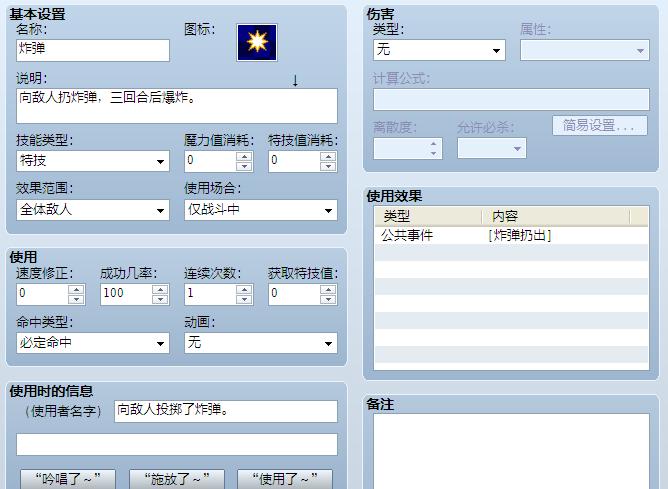The height and width of the screenshot is (489, 668).
Task: Increase 速度修正 with the up arrow
Action: pyautogui.click(x=76, y=290)
